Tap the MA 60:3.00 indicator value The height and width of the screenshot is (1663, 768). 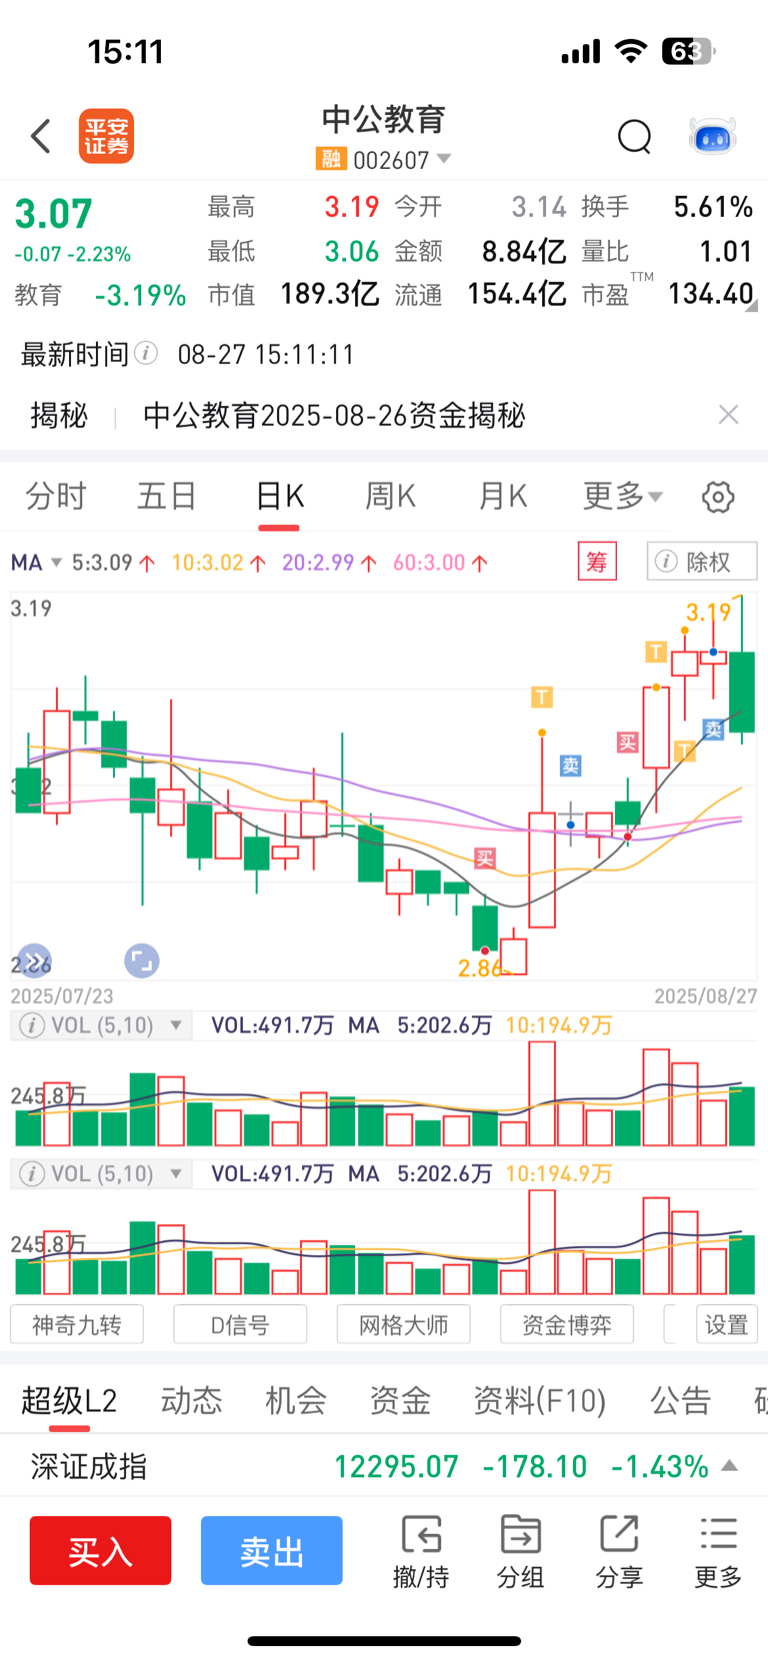click(440, 562)
